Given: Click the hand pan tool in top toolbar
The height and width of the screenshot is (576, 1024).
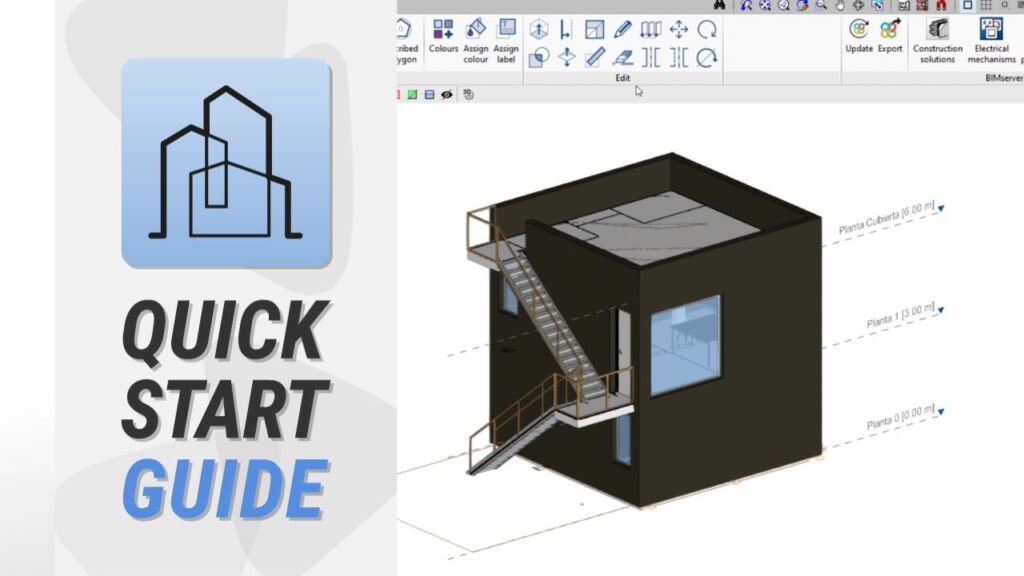Looking at the screenshot, I should click(x=839, y=5).
